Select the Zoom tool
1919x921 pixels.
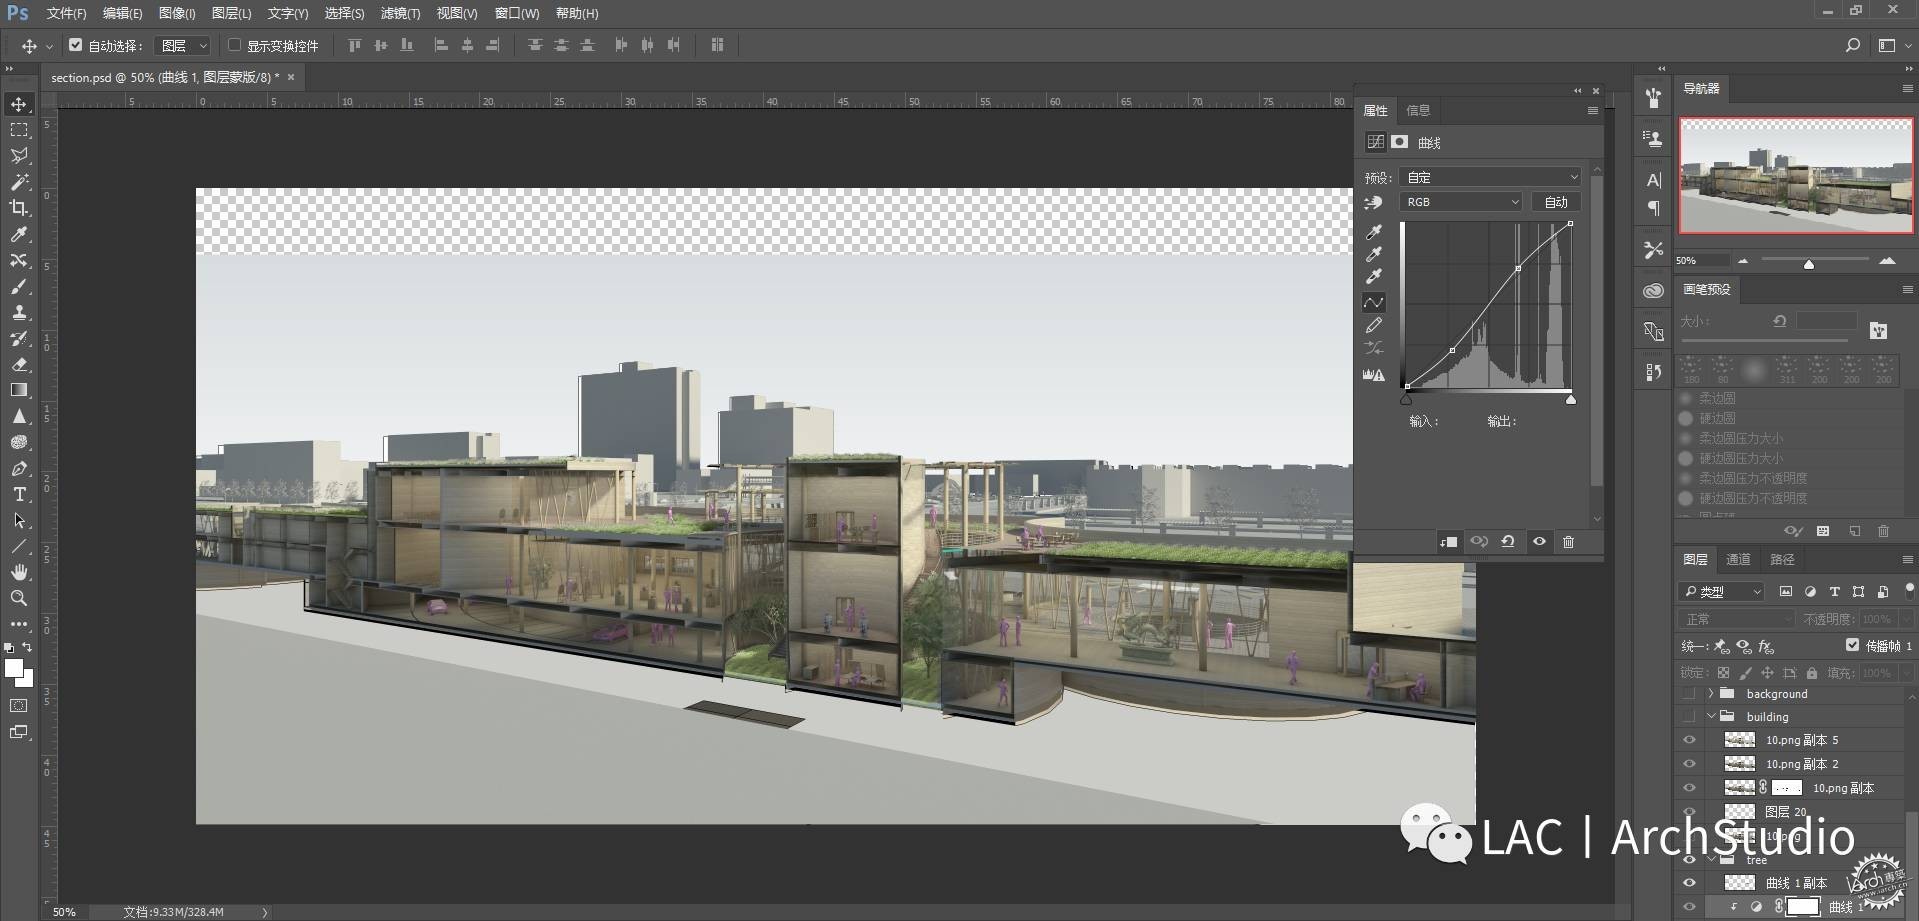19,598
